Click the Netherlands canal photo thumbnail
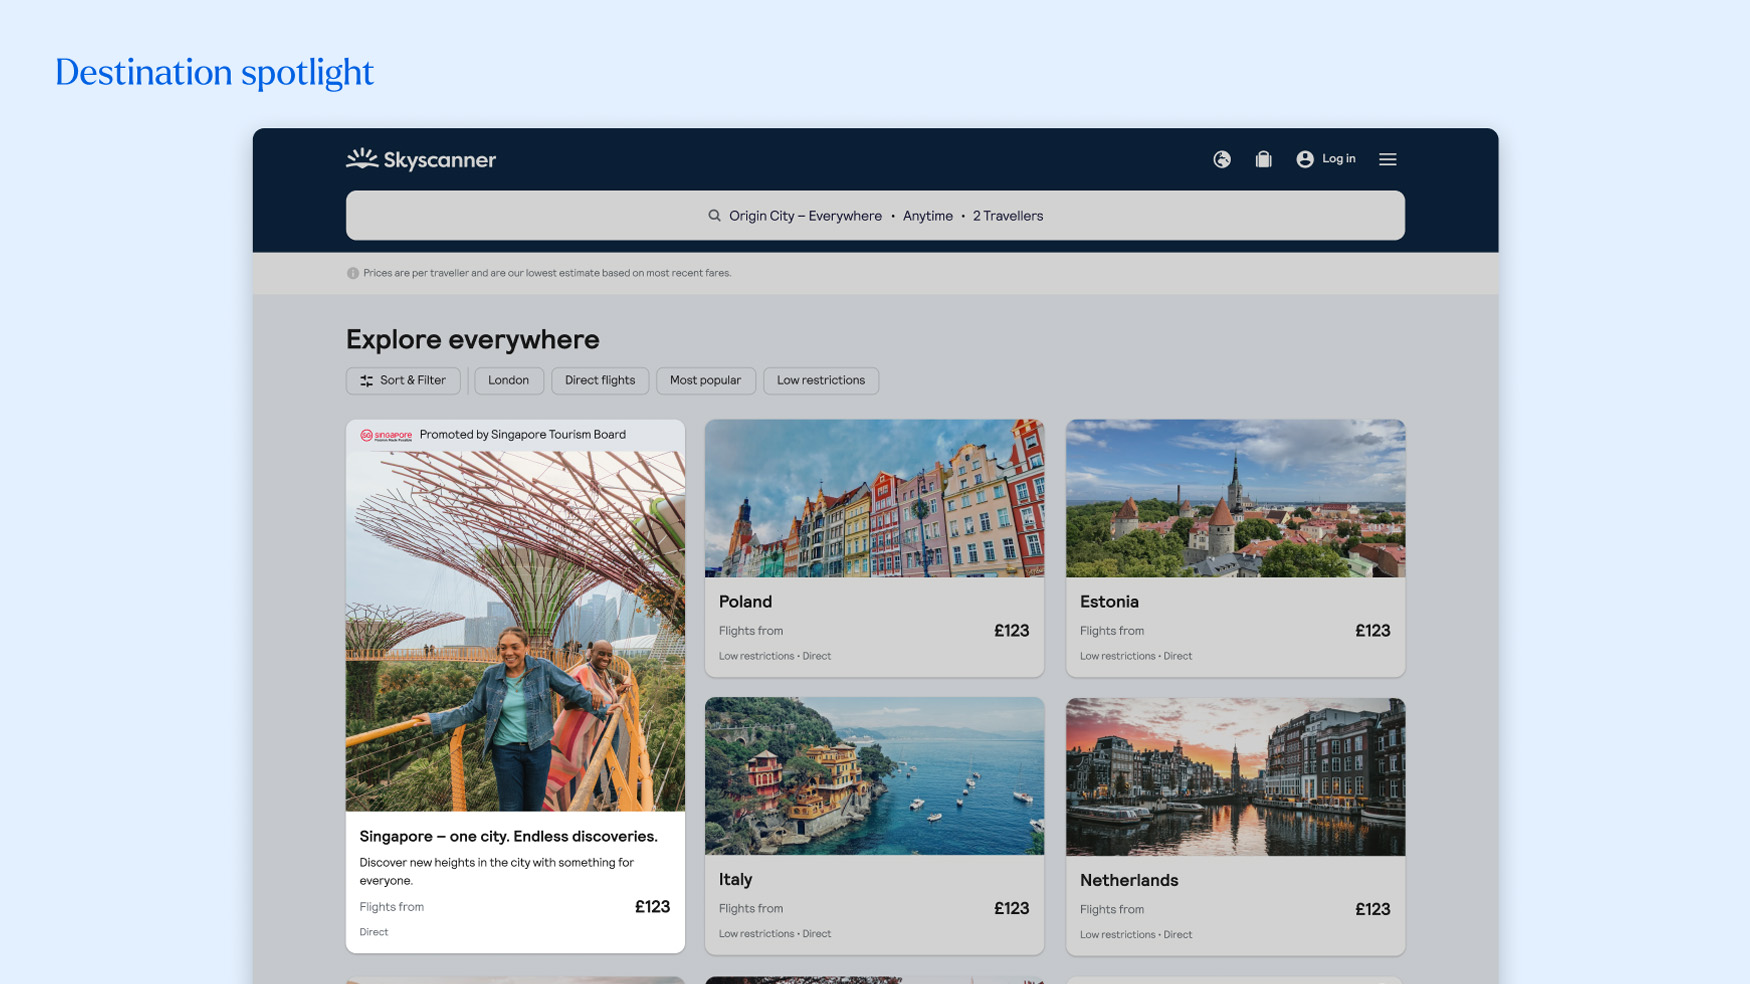The height and width of the screenshot is (984, 1750). tap(1235, 776)
